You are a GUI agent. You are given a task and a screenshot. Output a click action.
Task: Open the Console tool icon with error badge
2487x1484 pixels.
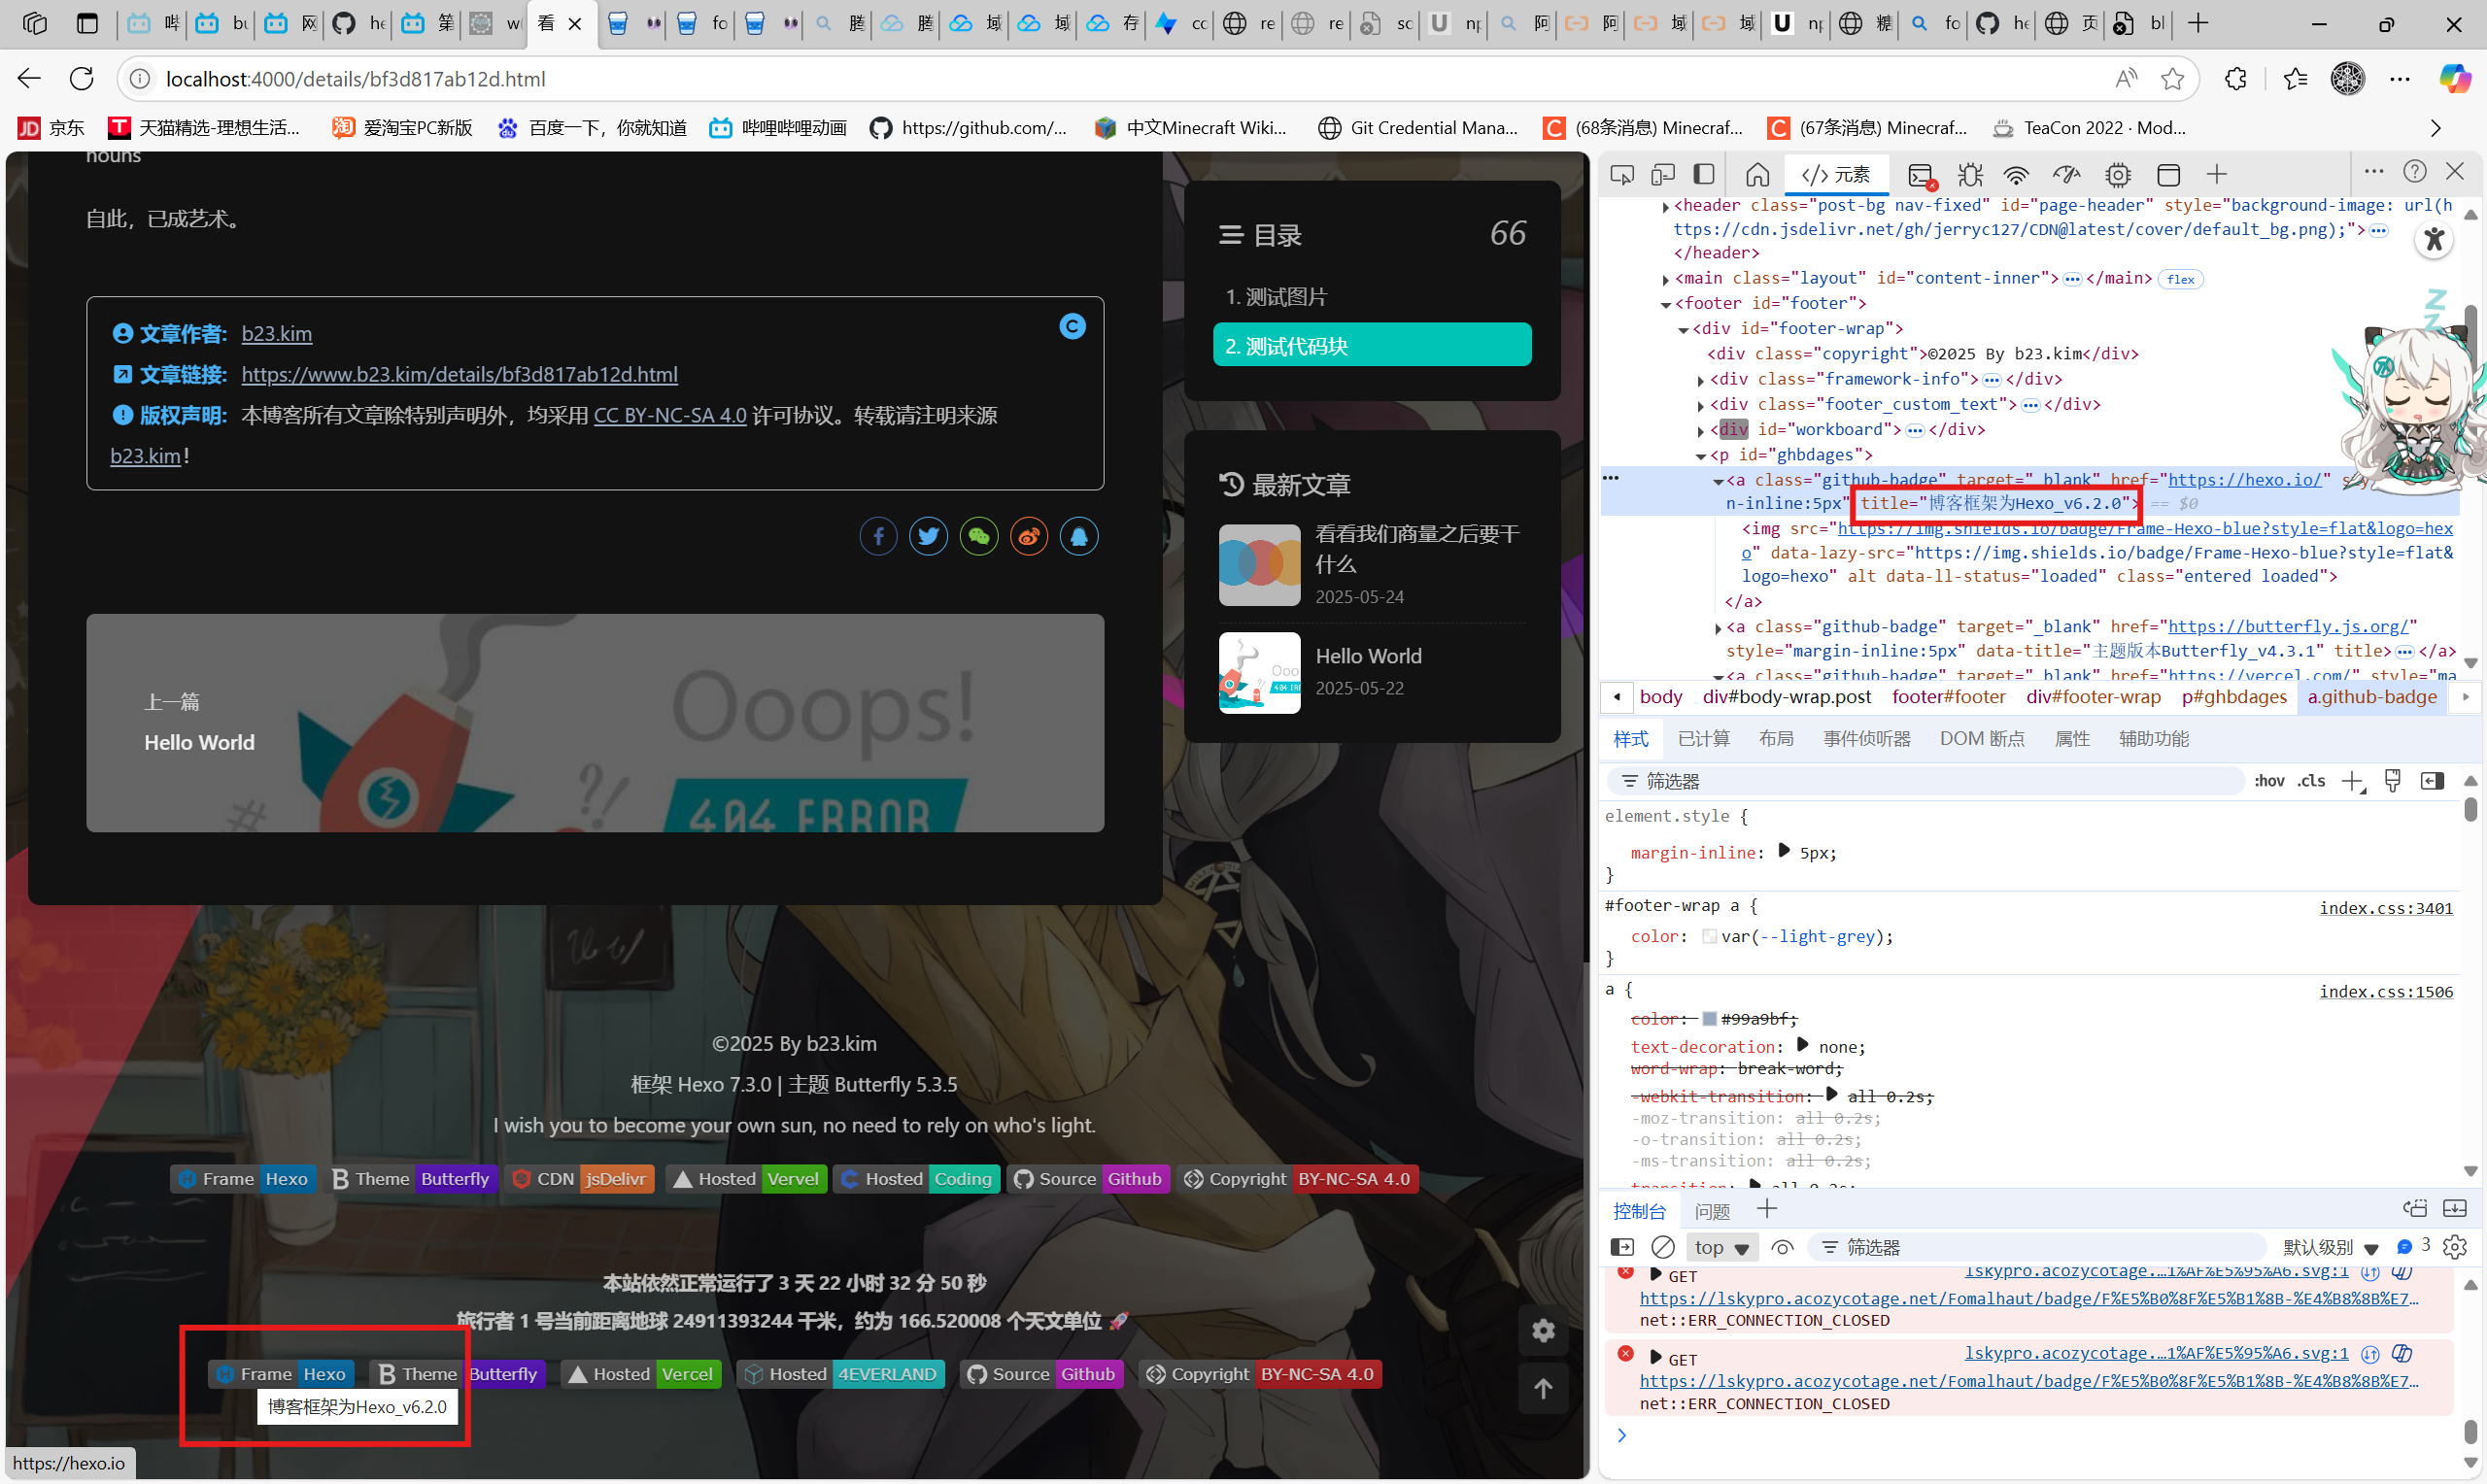[x=1920, y=175]
